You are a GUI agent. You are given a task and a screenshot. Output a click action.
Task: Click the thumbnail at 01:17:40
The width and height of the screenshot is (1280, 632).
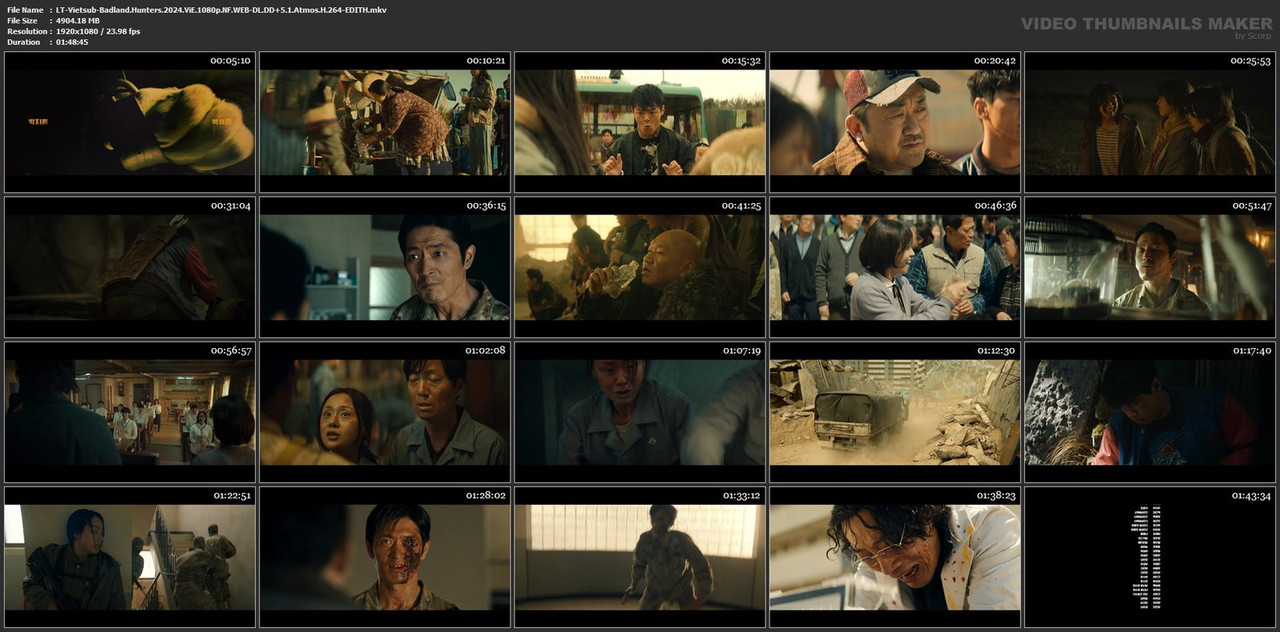click(1150, 412)
